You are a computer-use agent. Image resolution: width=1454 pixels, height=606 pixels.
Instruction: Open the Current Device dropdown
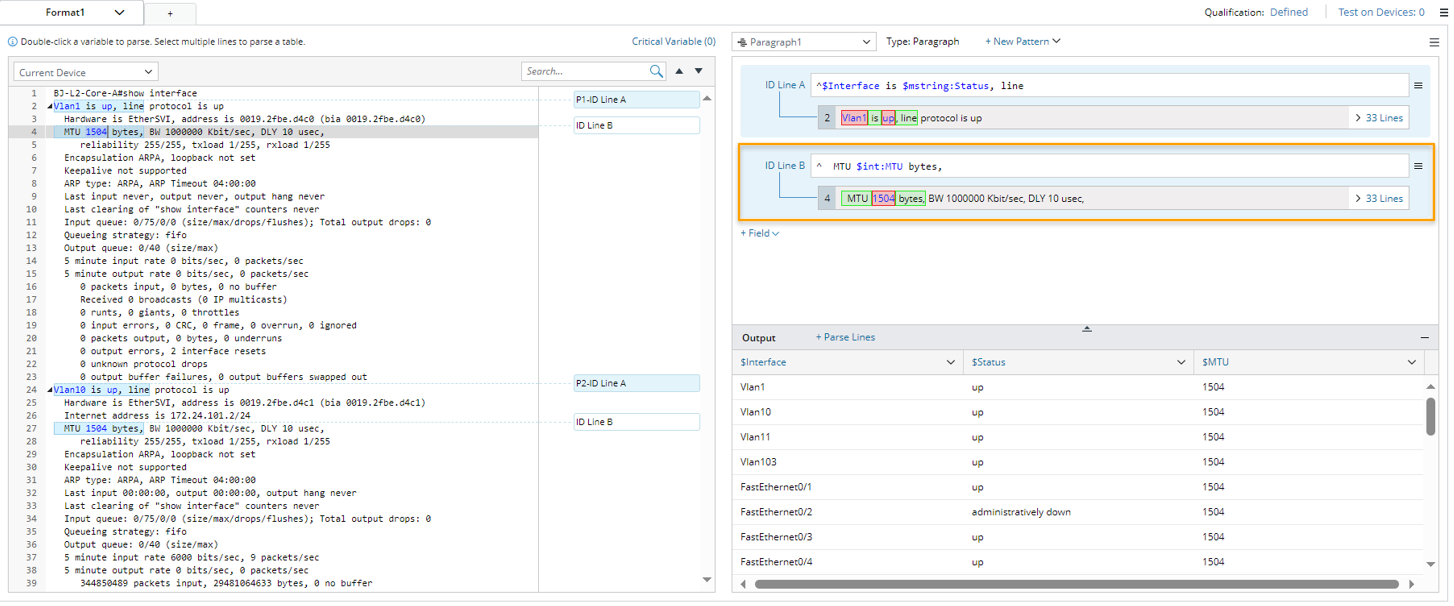coord(86,72)
